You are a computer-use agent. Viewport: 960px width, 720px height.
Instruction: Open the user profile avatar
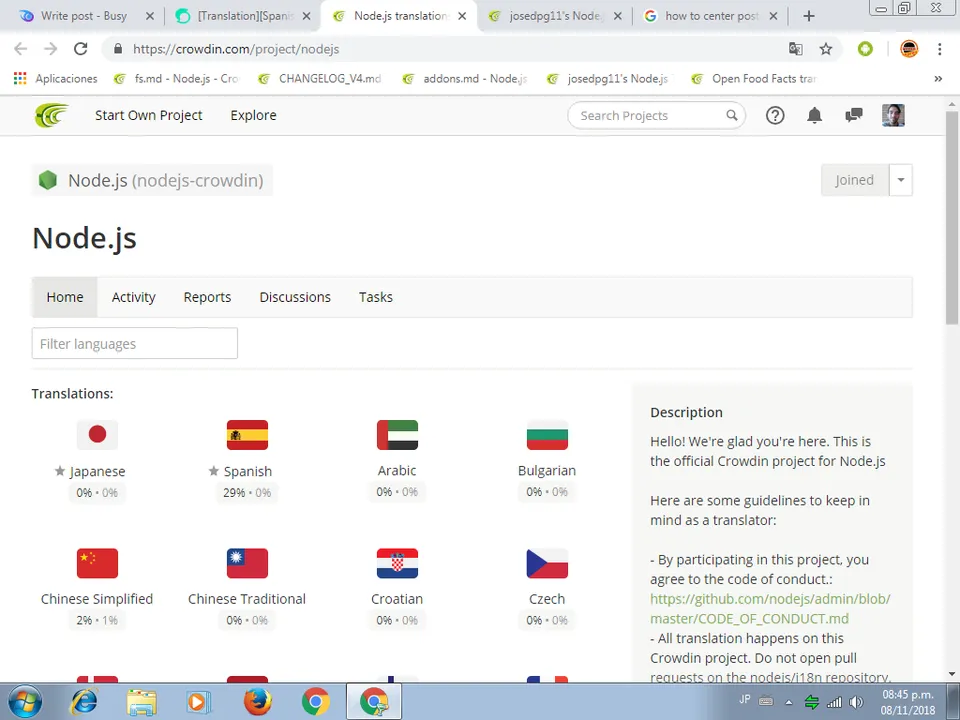pyautogui.click(x=893, y=115)
